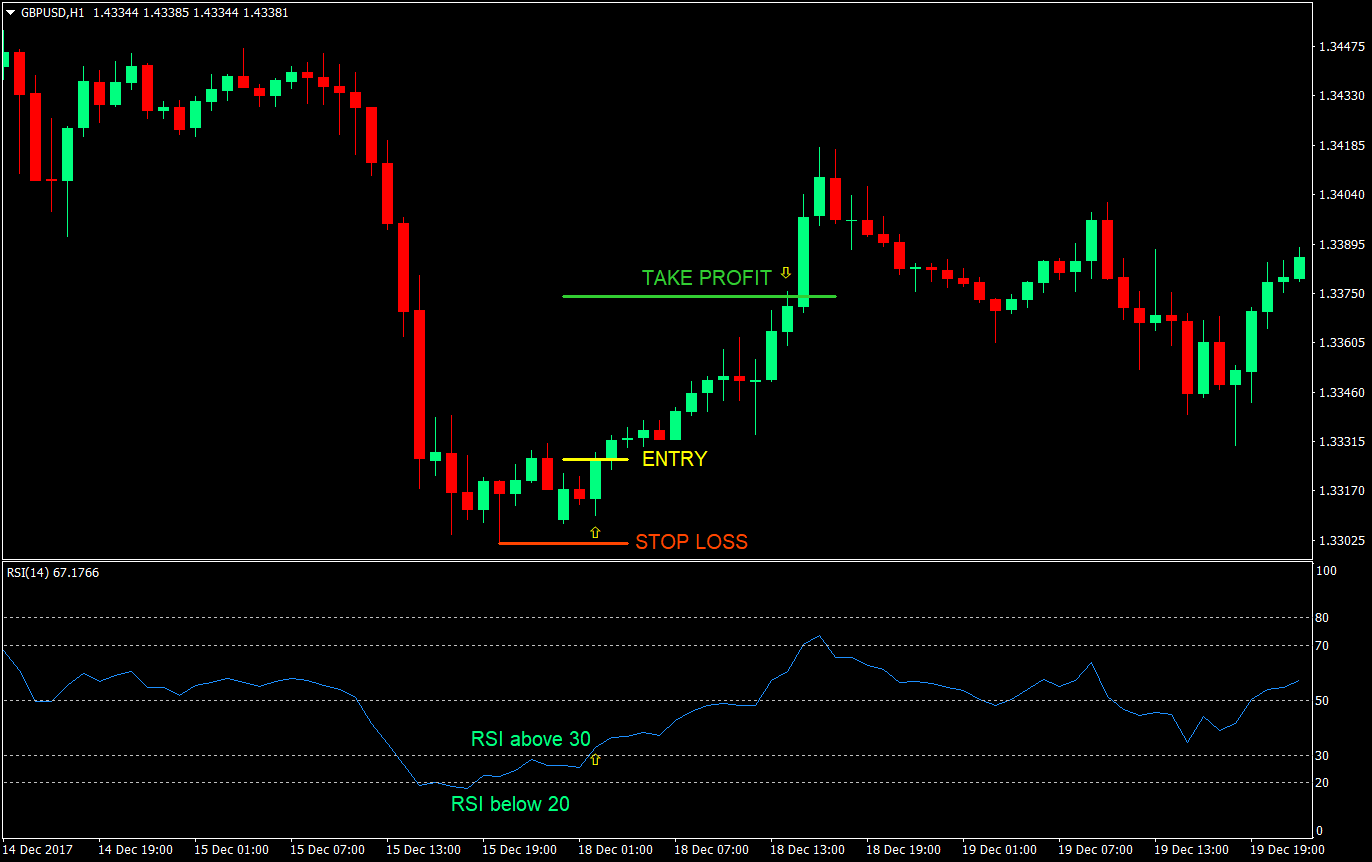Select the yellow ENTRY price marker line
The height and width of the screenshot is (862, 1372).
click(x=594, y=458)
